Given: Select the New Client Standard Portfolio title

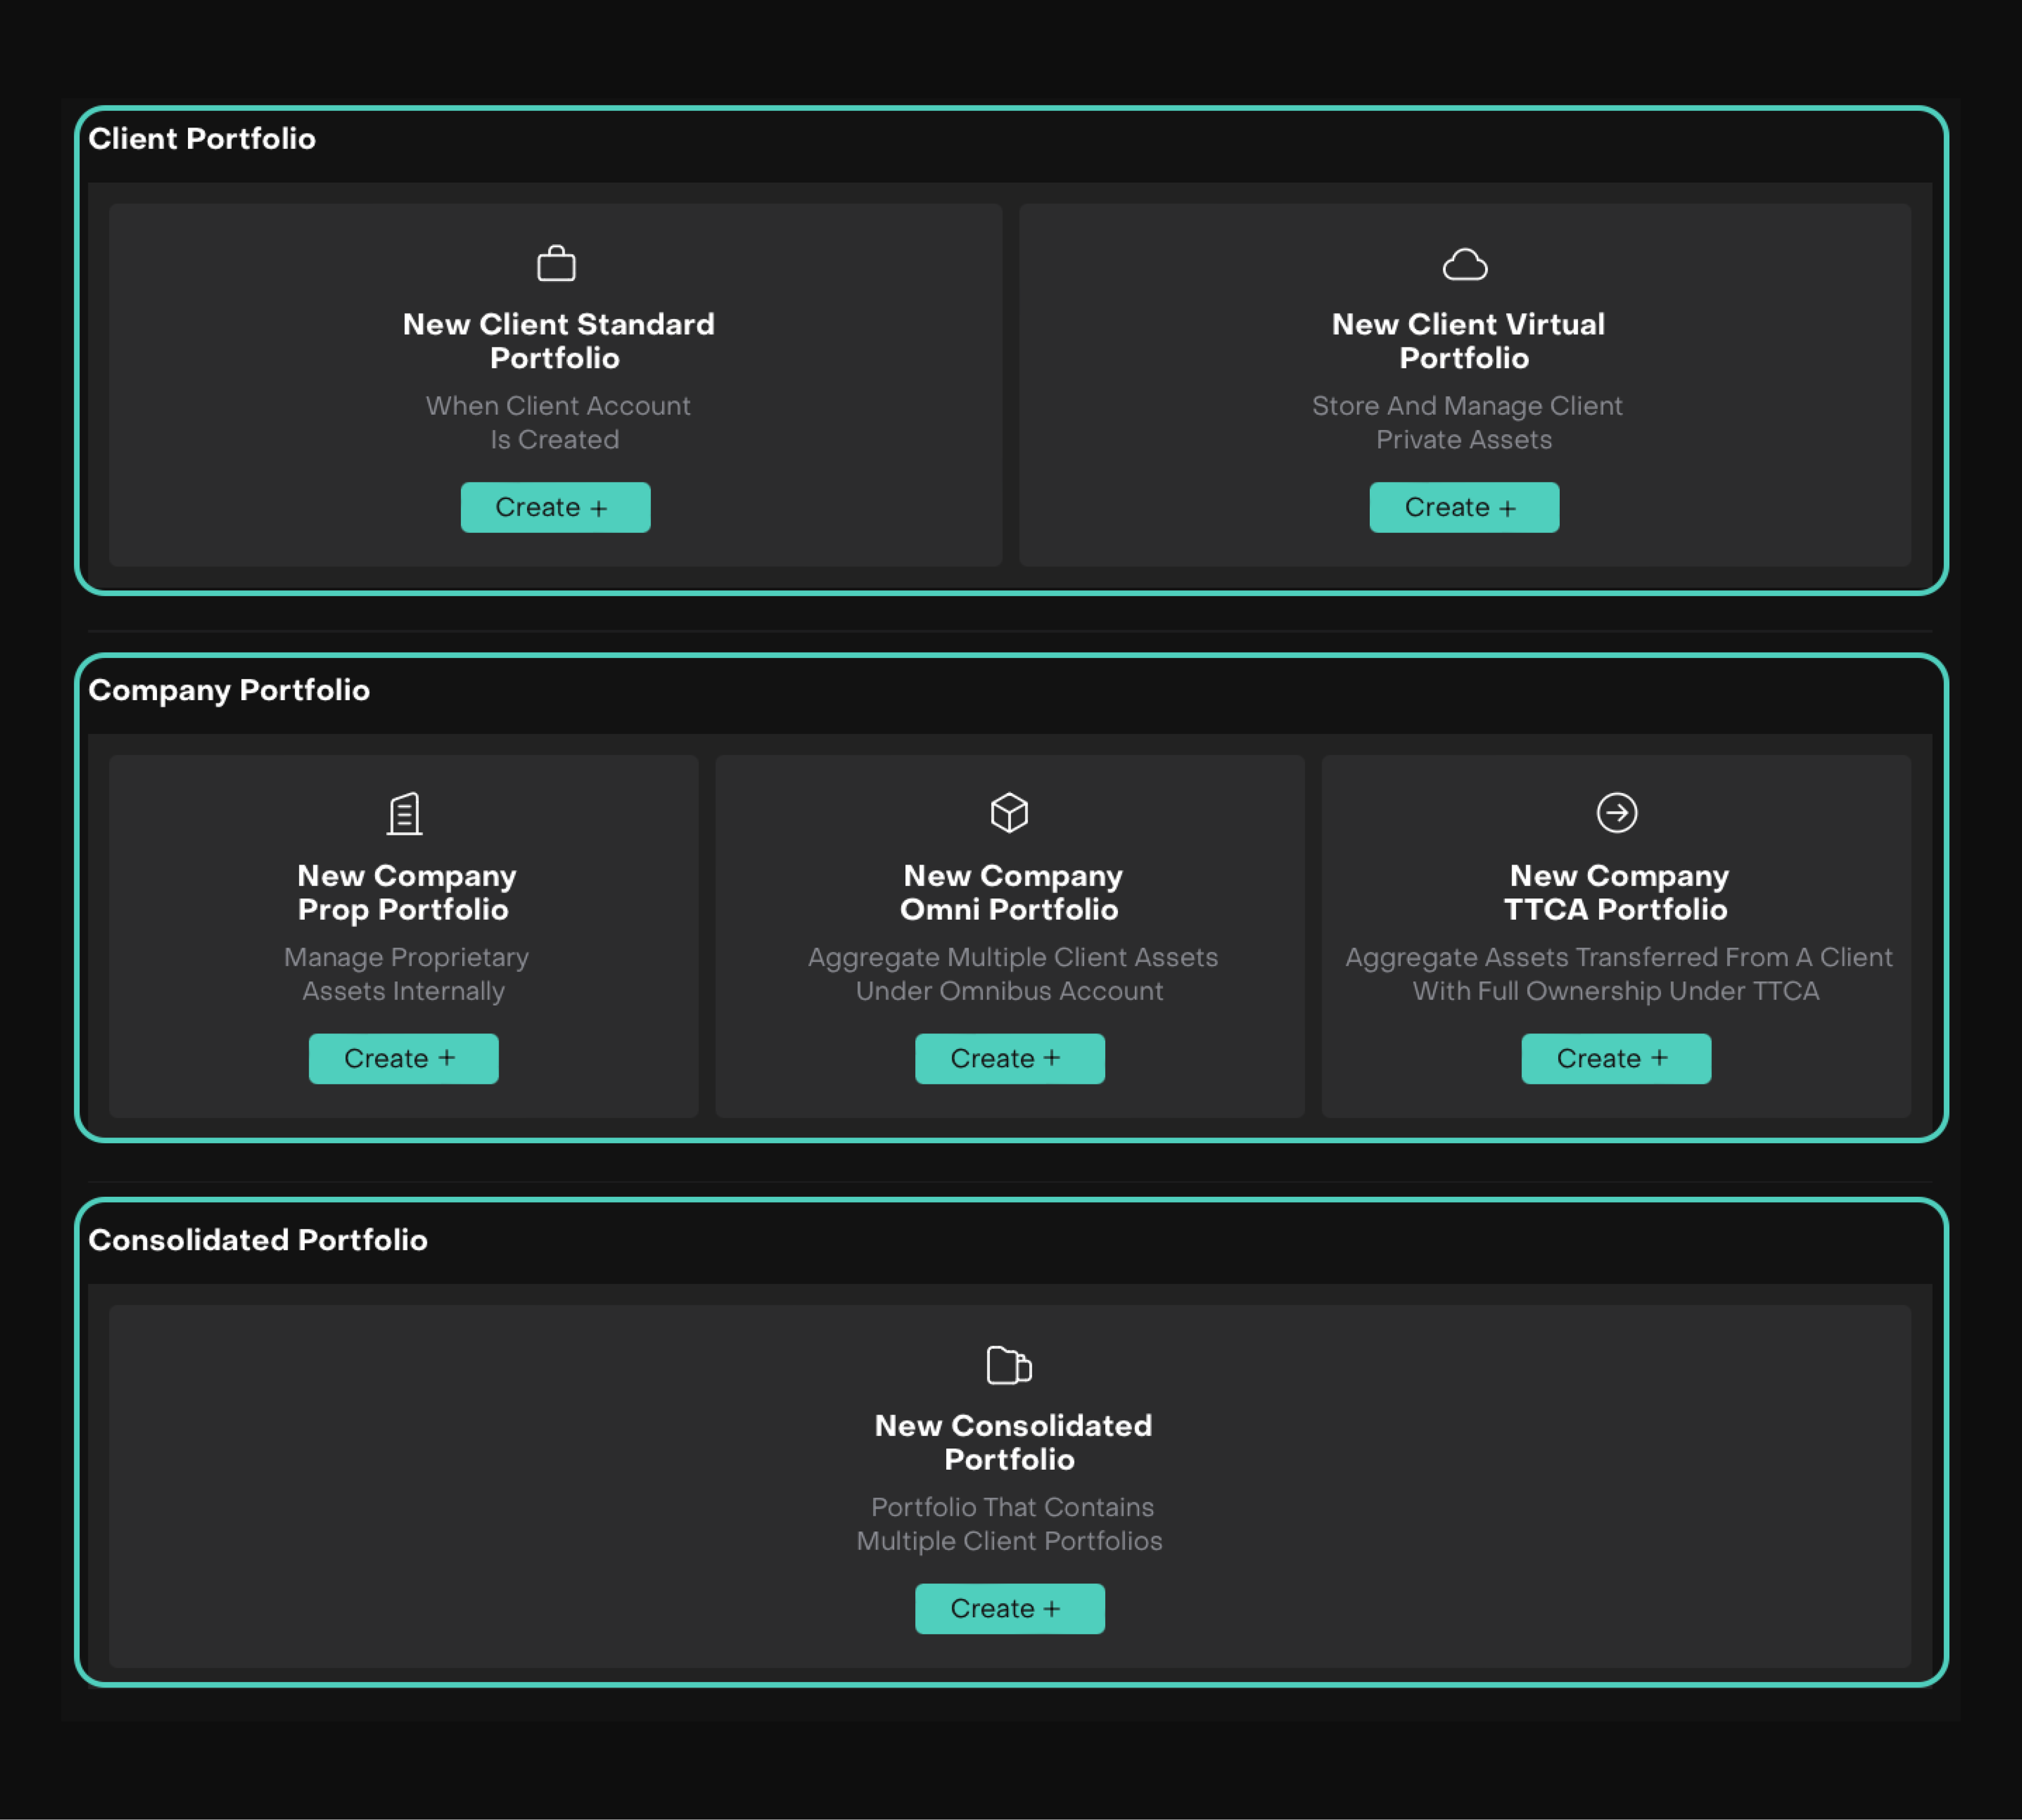Looking at the screenshot, I should [557, 341].
